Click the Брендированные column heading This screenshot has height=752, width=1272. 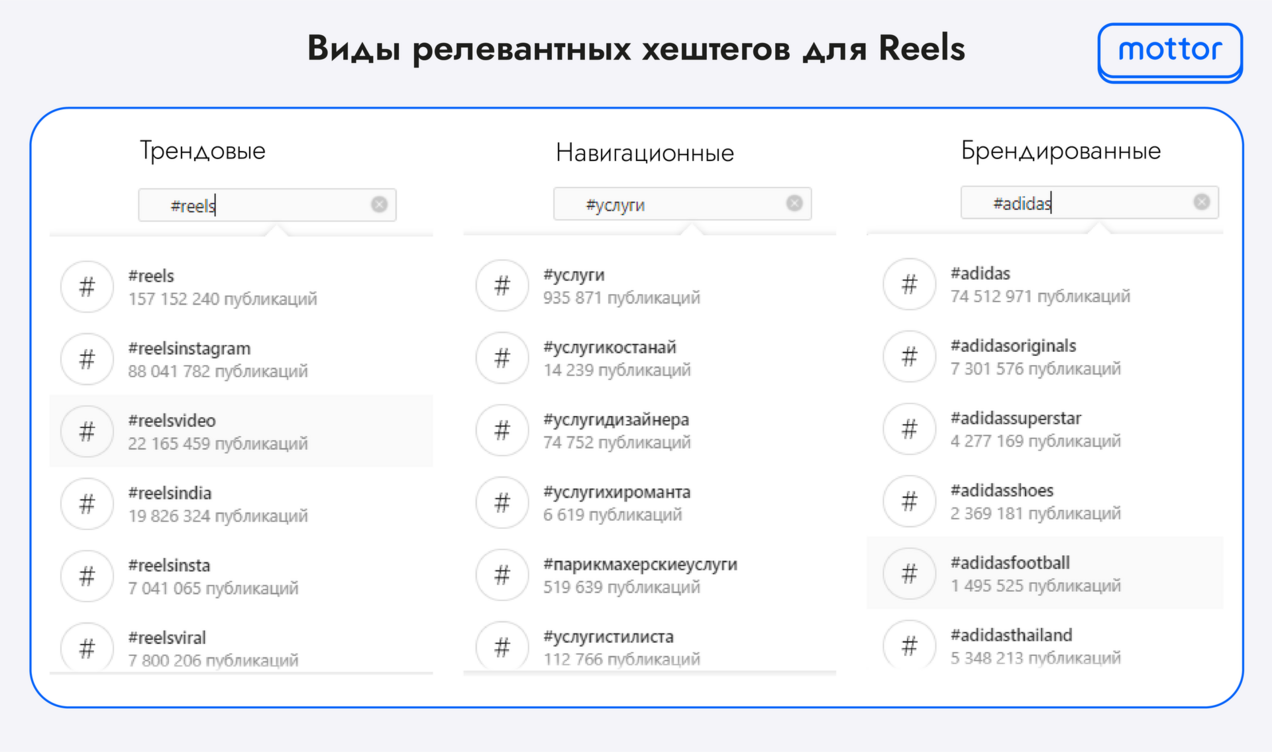click(1061, 151)
